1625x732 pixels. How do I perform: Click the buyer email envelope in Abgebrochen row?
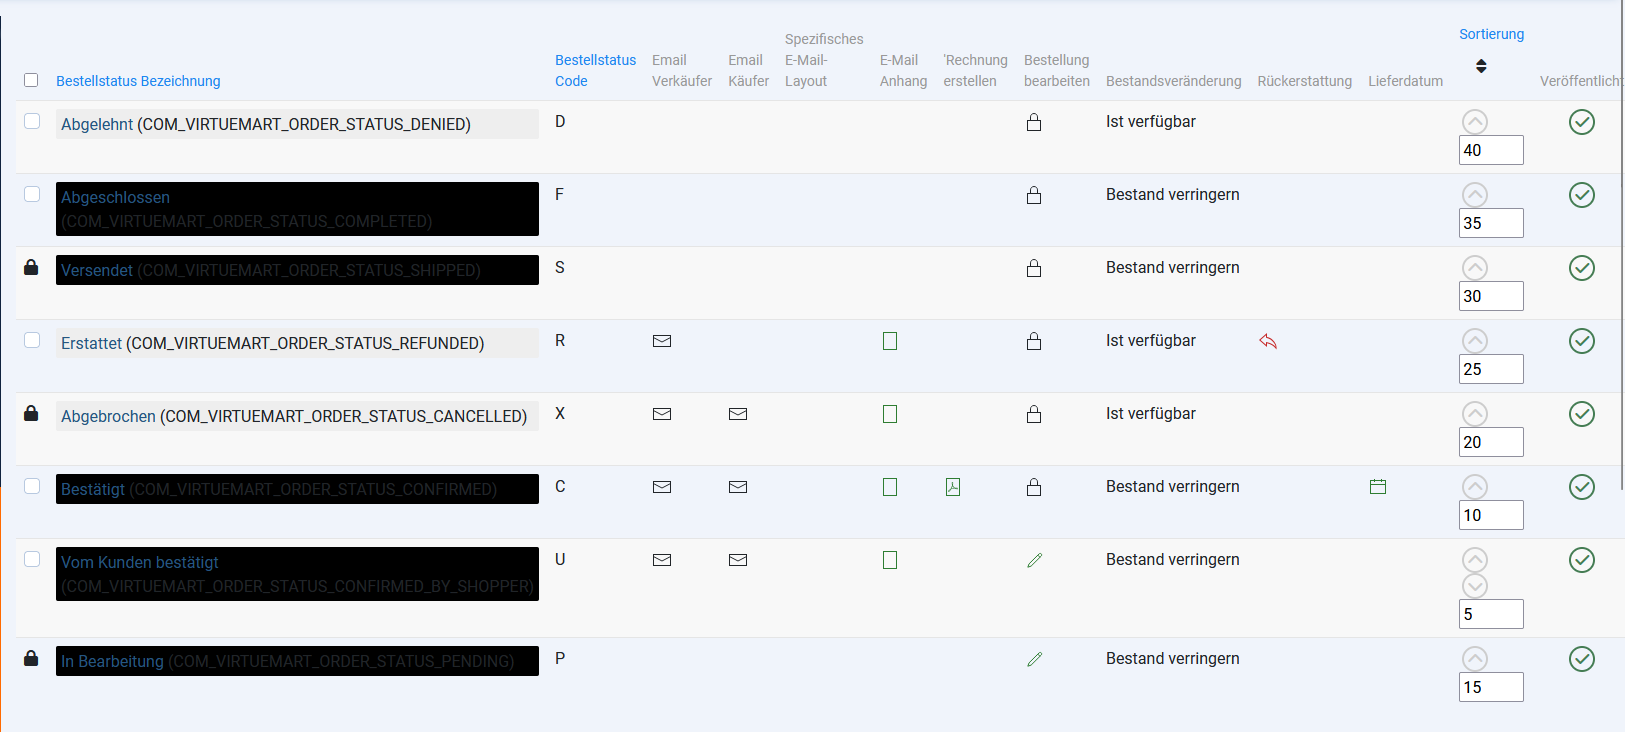point(738,414)
